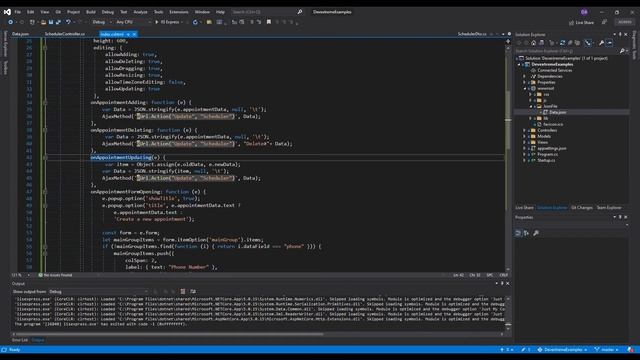The width and height of the screenshot is (640, 360).
Task: Collapse the DevextremeExamples project node
Action: (519, 64)
